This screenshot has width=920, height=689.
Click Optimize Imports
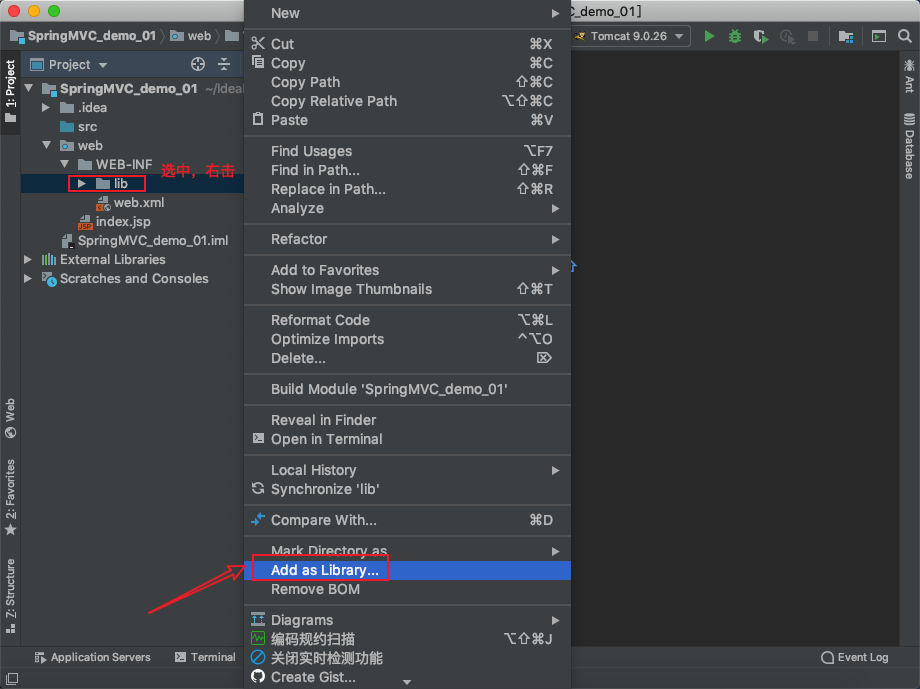click(407, 339)
